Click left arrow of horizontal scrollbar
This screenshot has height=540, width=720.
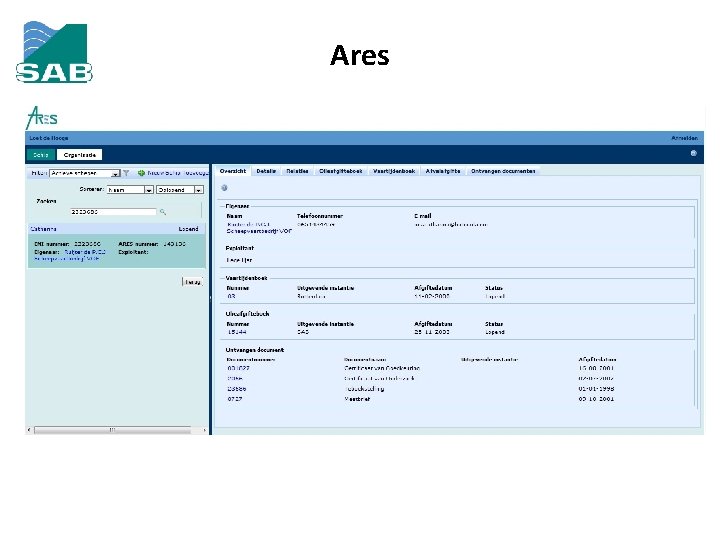click(x=29, y=430)
